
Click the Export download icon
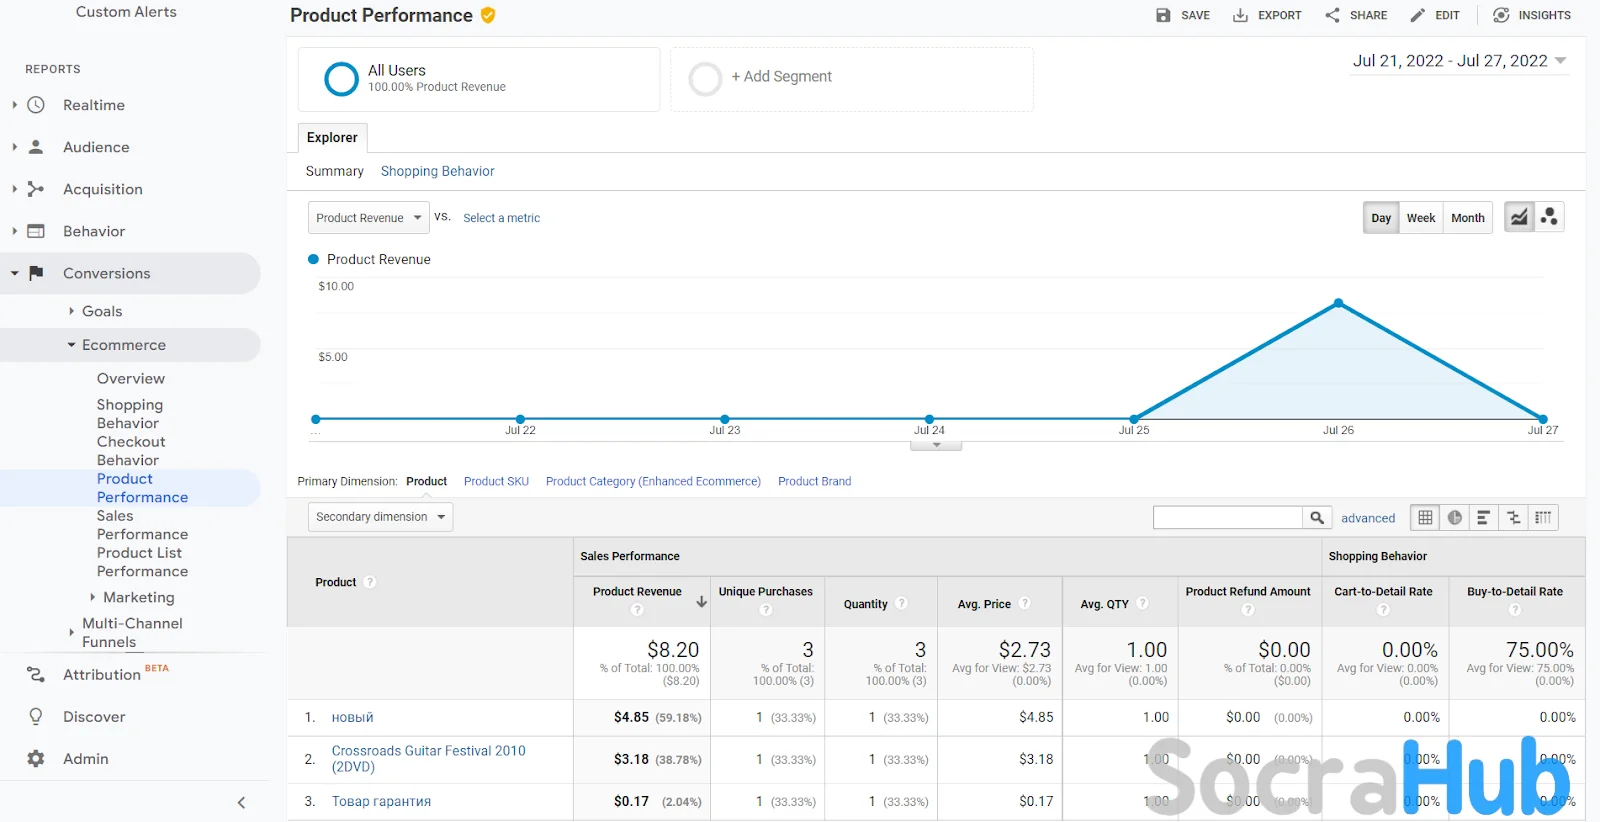(1240, 15)
